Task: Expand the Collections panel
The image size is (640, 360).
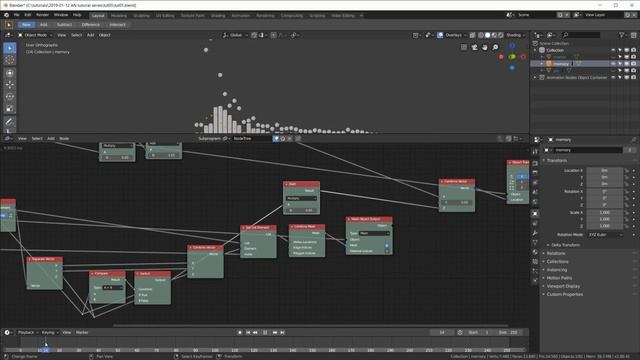Action: 557,261
